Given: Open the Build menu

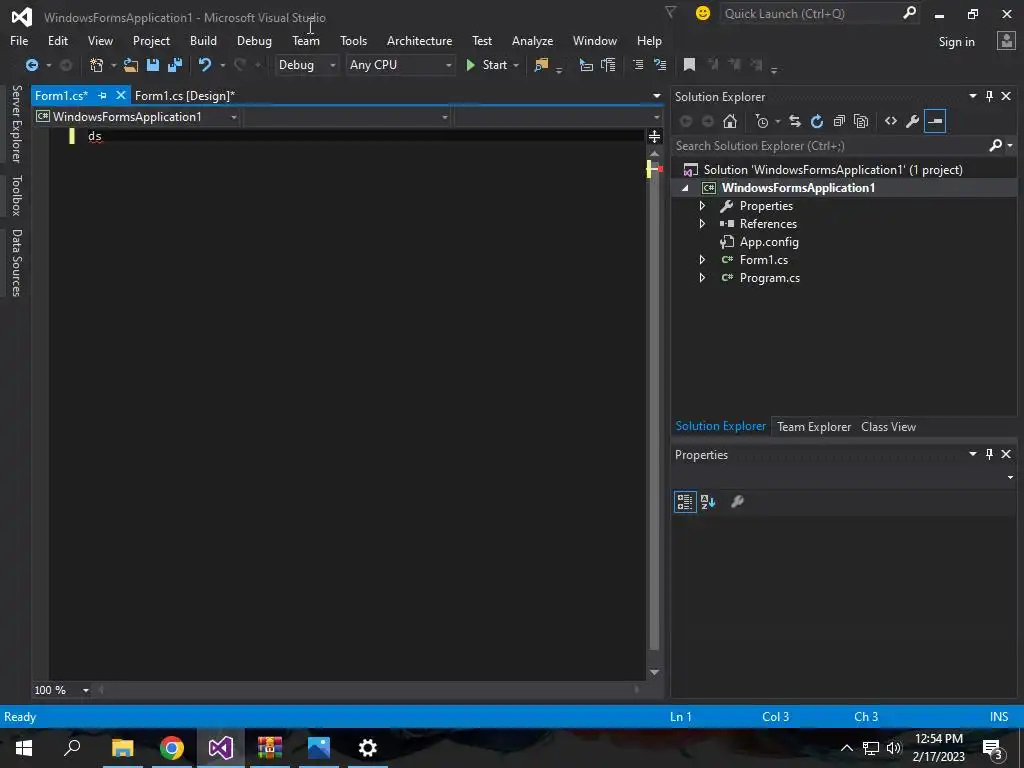Looking at the screenshot, I should [203, 40].
